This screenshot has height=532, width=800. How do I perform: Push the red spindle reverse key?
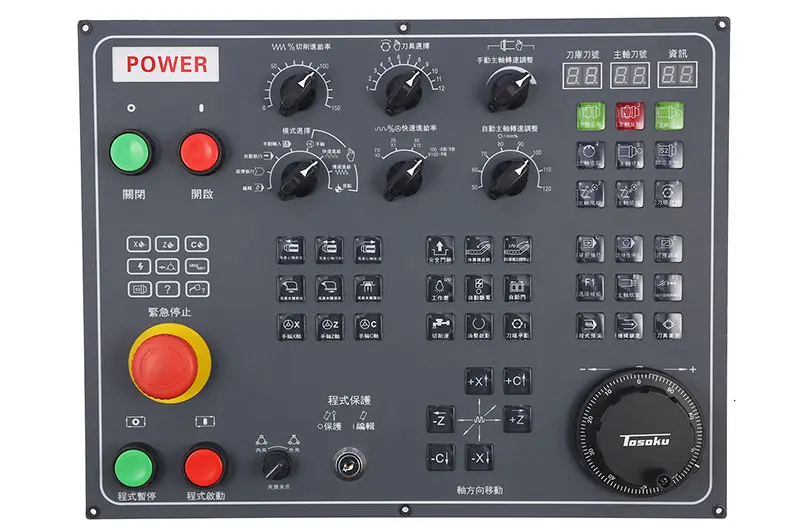pos(629,116)
